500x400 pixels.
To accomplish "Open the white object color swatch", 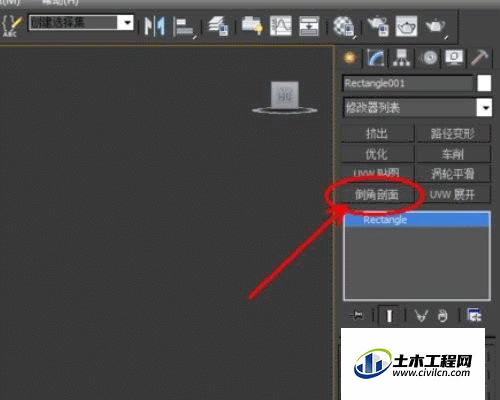I will point(484,83).
